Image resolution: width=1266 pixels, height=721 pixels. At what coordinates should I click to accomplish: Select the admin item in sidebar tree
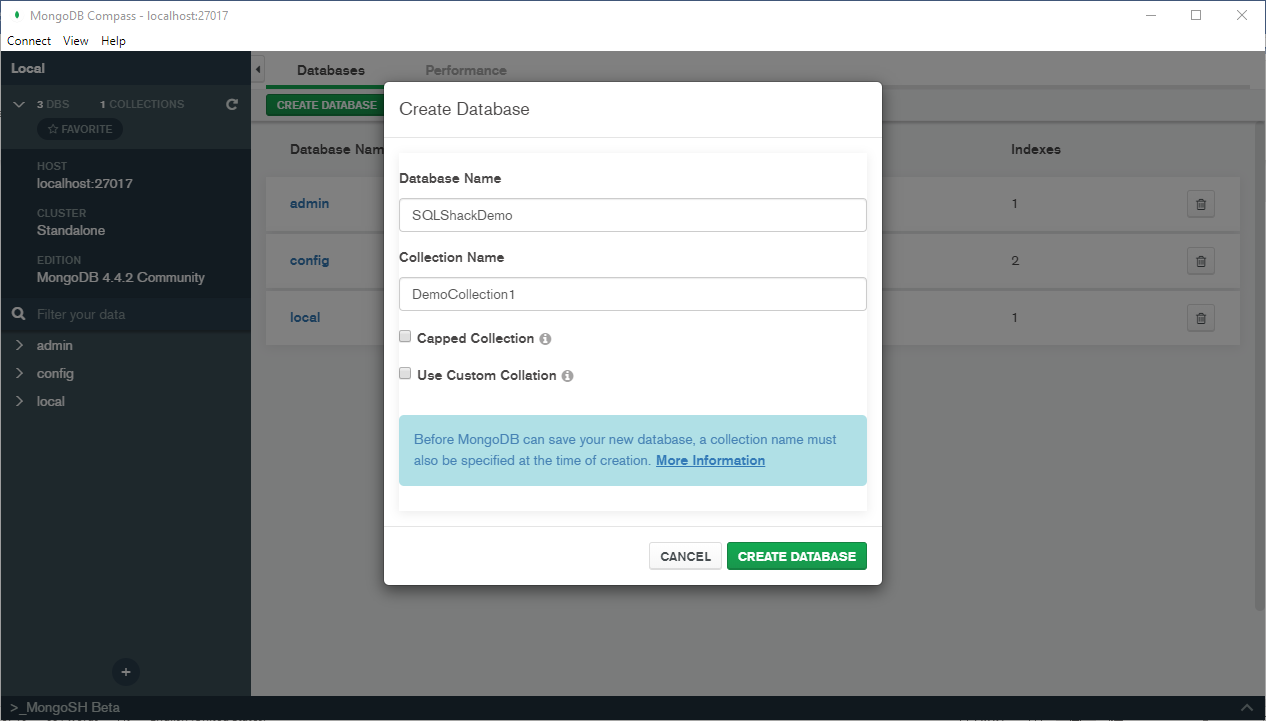pos(55,345)
